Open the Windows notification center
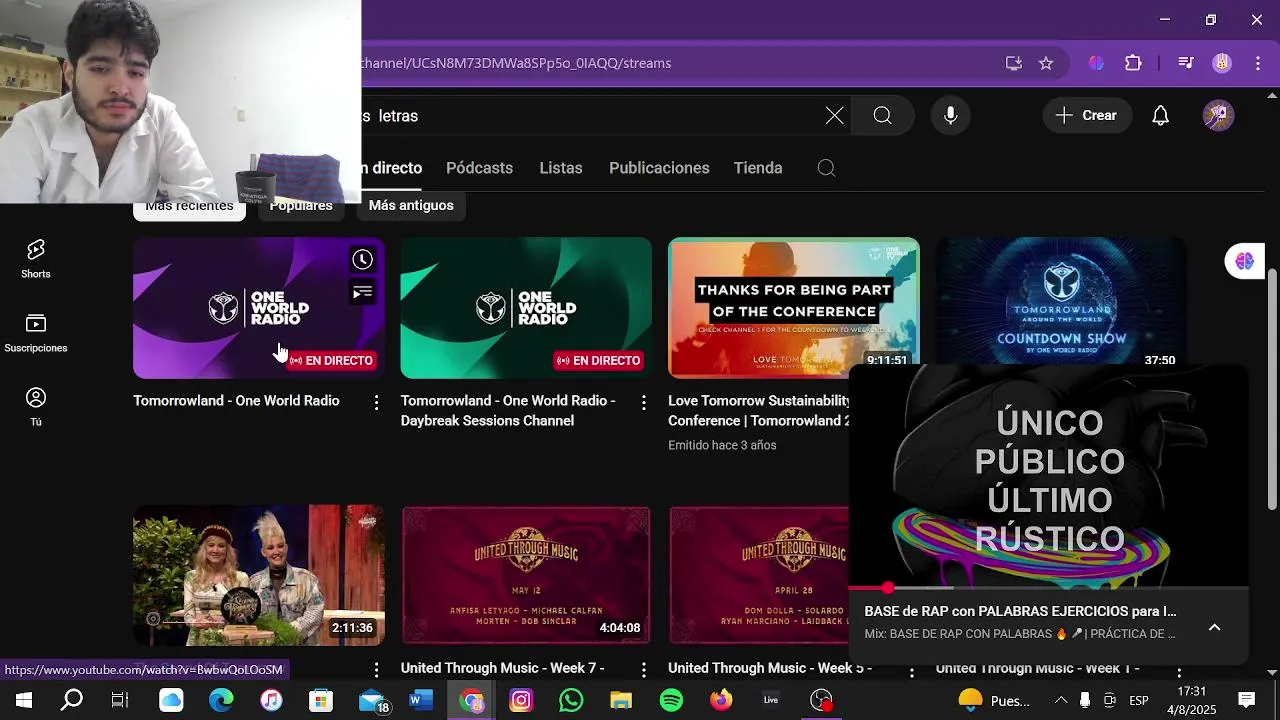1280x720 pixels. click(1246, 700)
